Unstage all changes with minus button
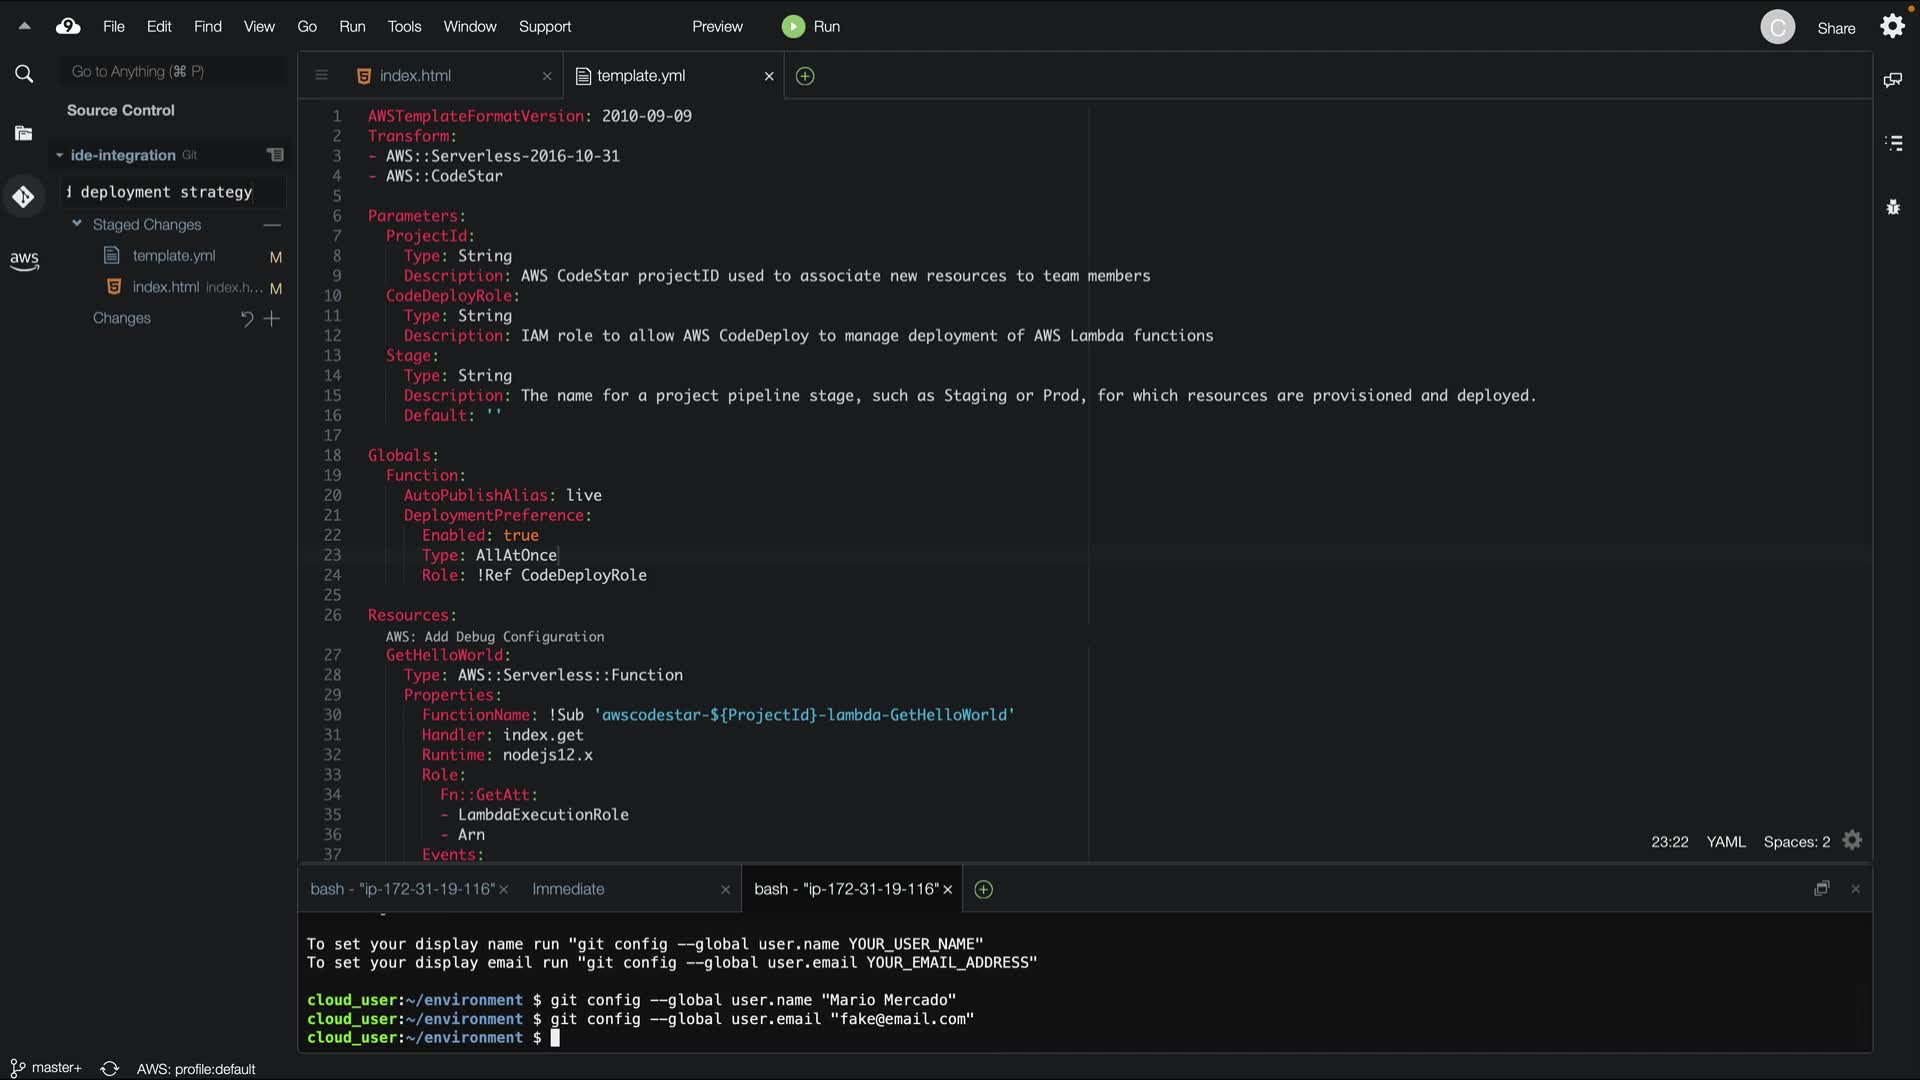This screenshot has height=1080, width=1920. point(272,225)
